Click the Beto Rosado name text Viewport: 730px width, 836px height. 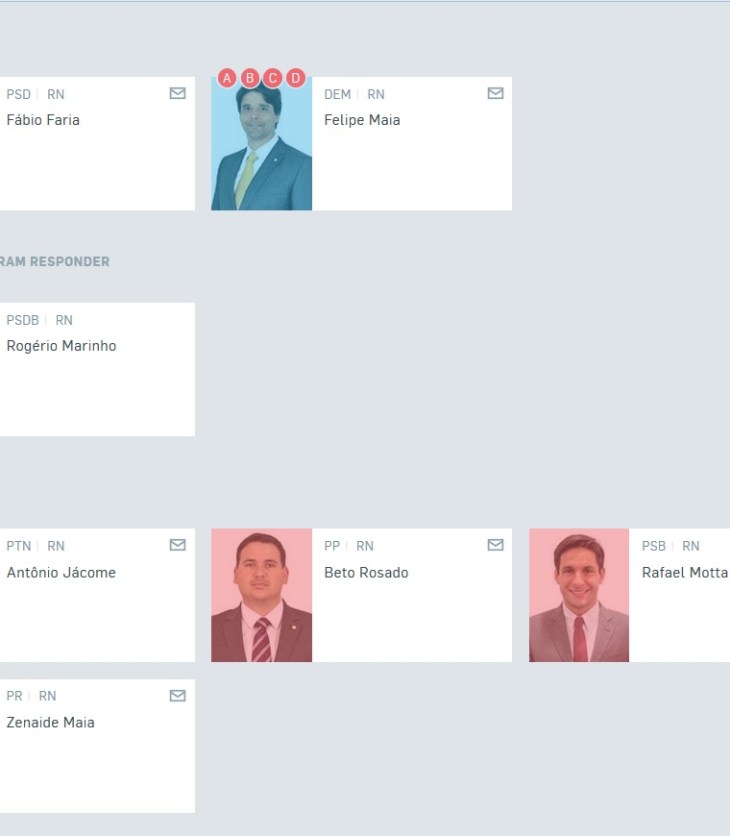pos(366,573)
